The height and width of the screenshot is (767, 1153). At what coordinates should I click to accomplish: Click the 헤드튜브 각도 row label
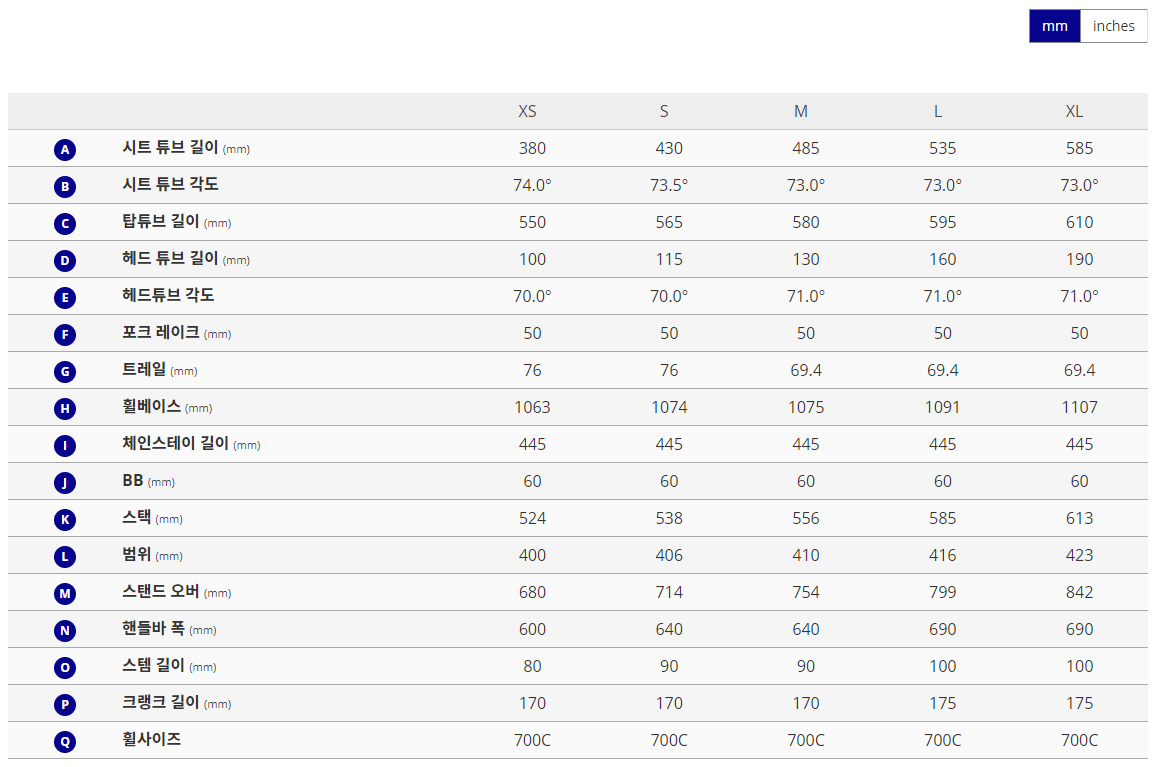168,296
